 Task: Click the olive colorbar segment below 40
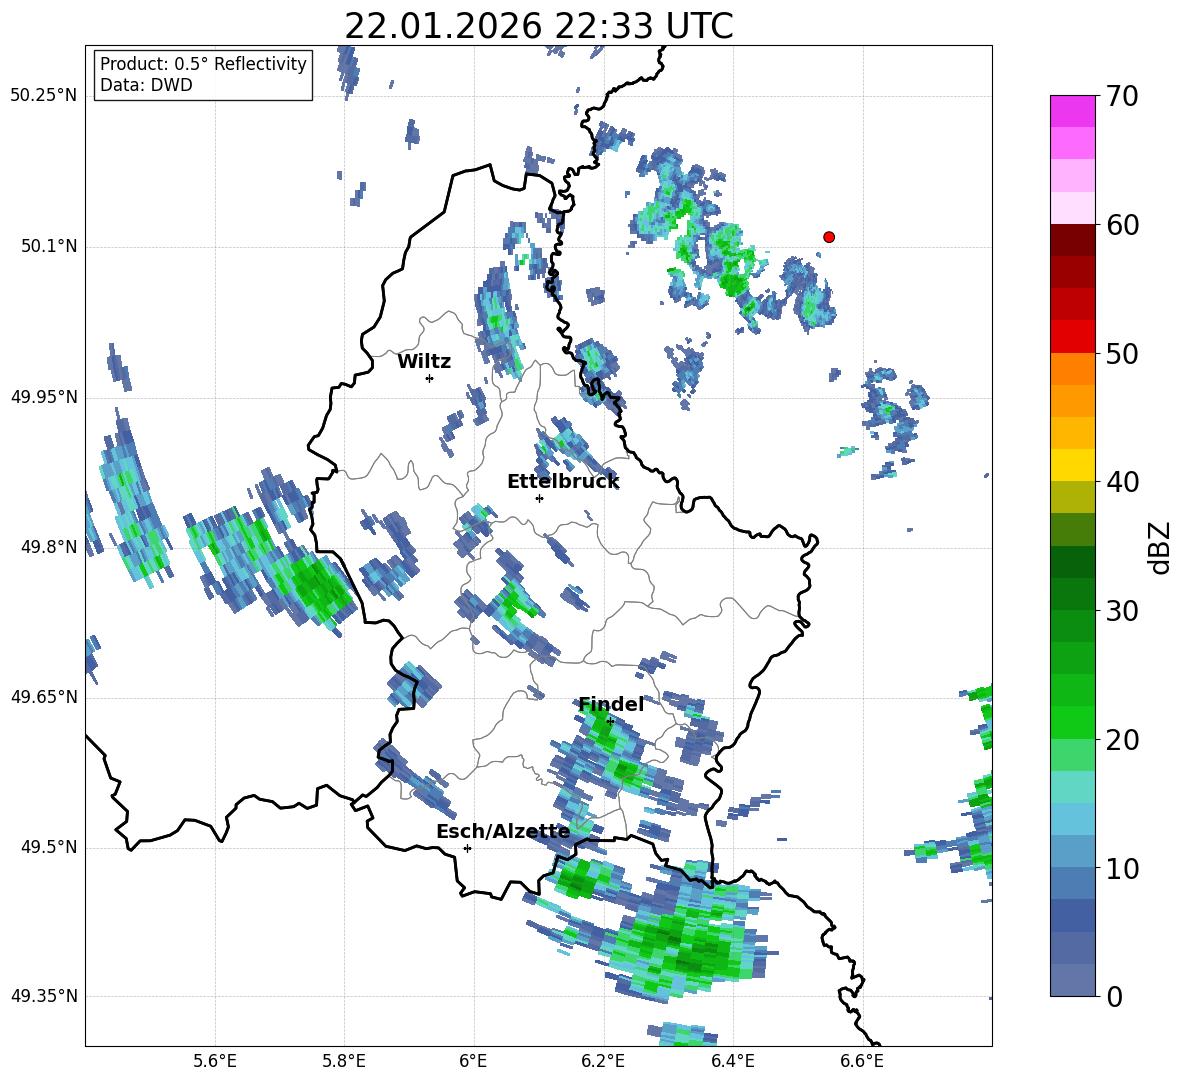point(1072,497)
